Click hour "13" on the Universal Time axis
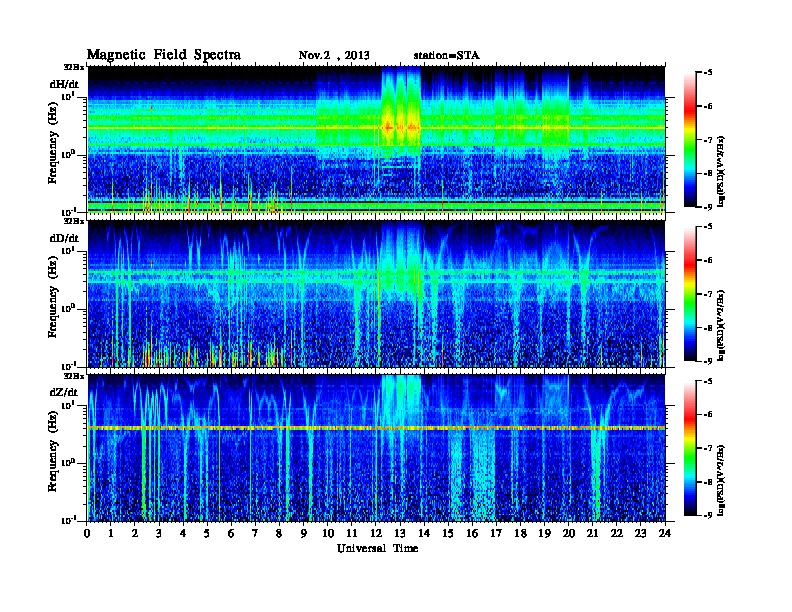 coord(400,533)
